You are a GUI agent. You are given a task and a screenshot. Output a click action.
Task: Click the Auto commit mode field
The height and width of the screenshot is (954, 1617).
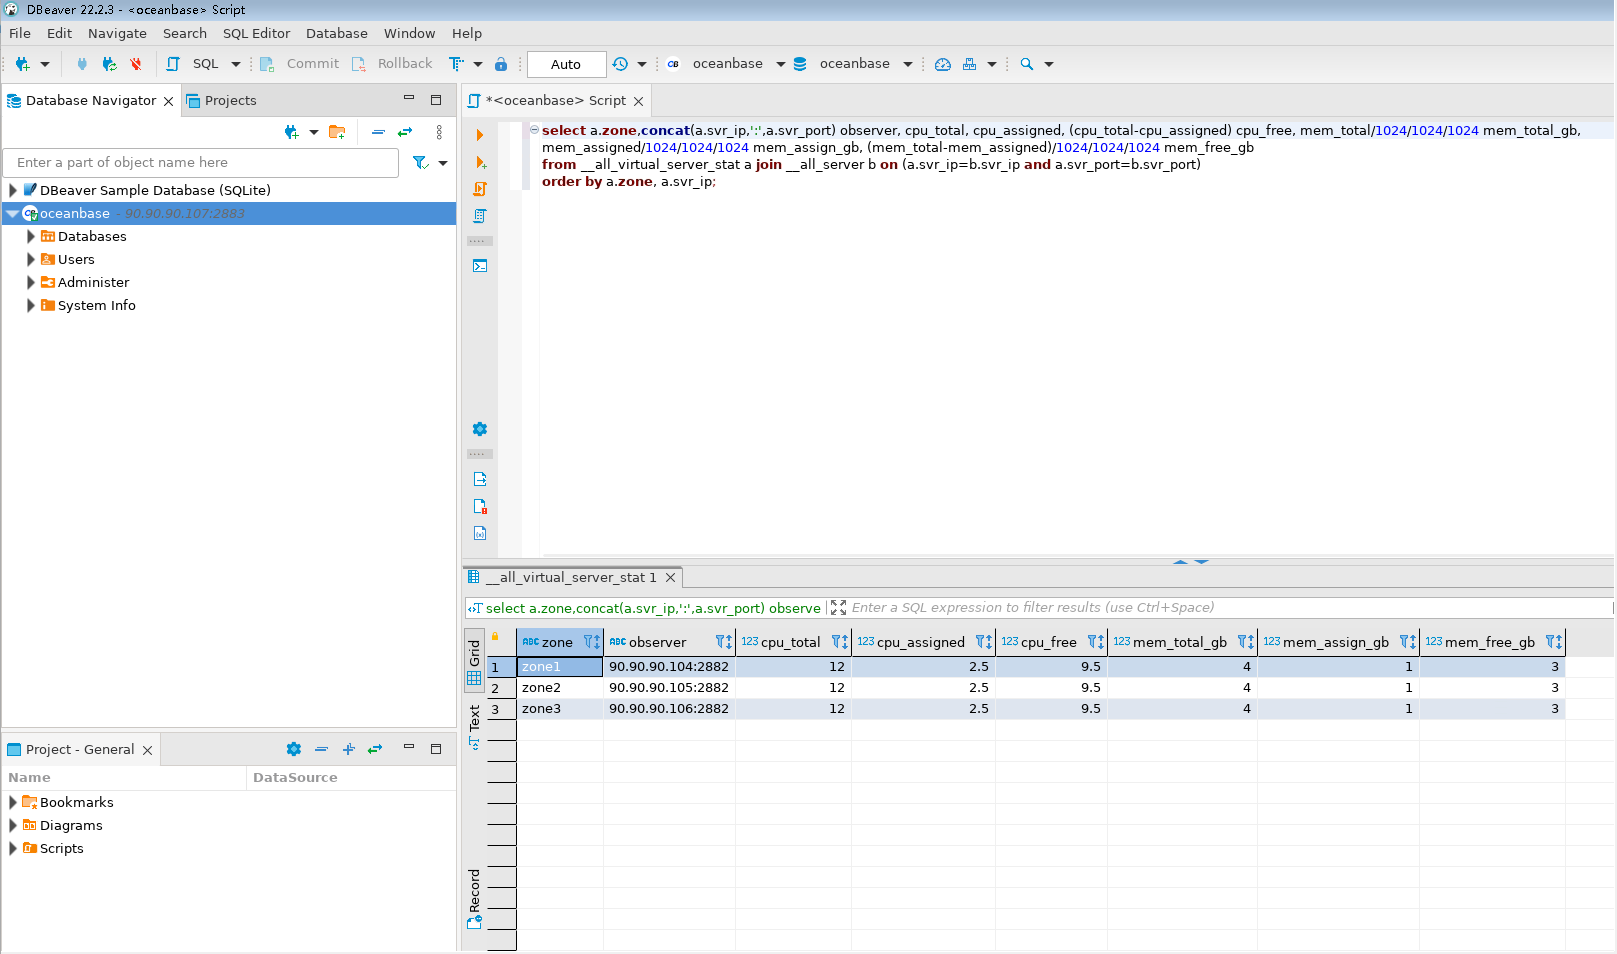[x=566, y=64]
